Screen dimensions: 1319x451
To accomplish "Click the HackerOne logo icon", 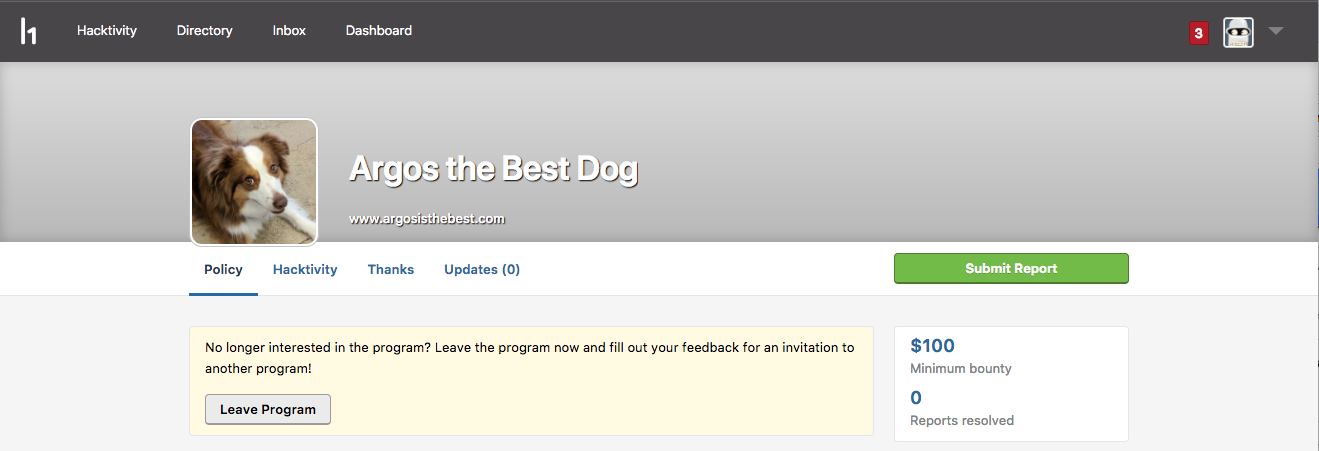I will coord(29,31).
